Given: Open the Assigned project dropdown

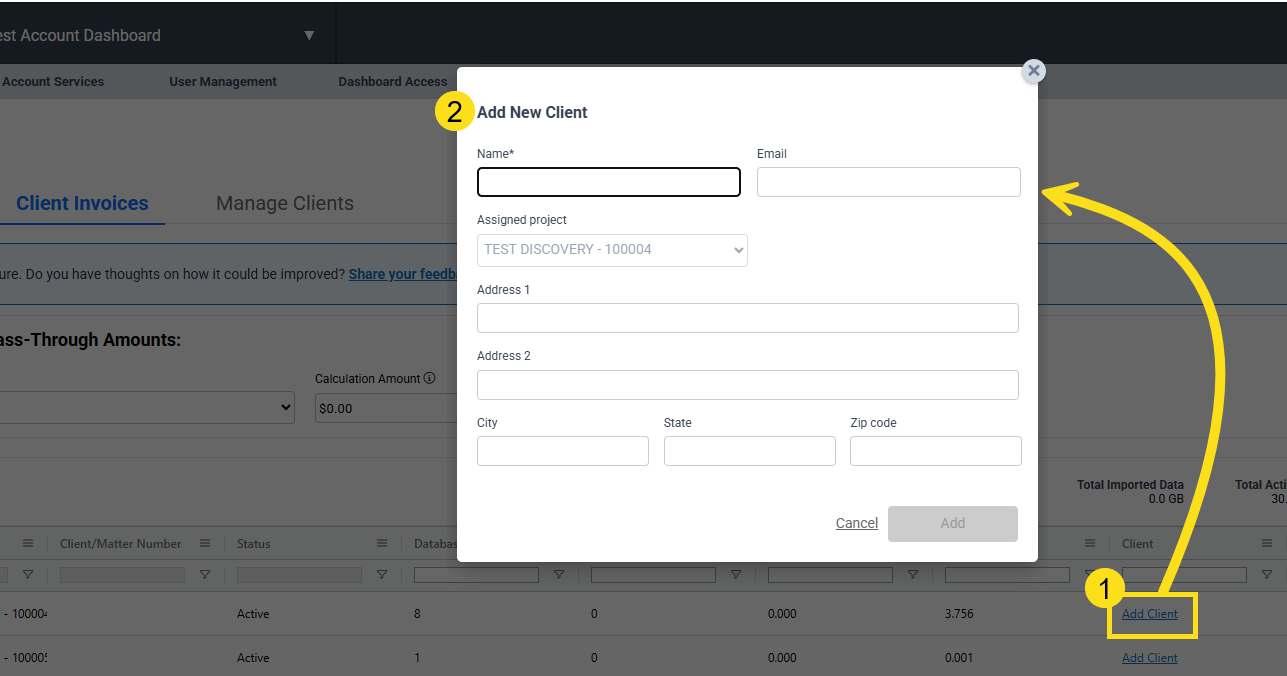Looking at the screenshot, I should click(x=612, y=250).
